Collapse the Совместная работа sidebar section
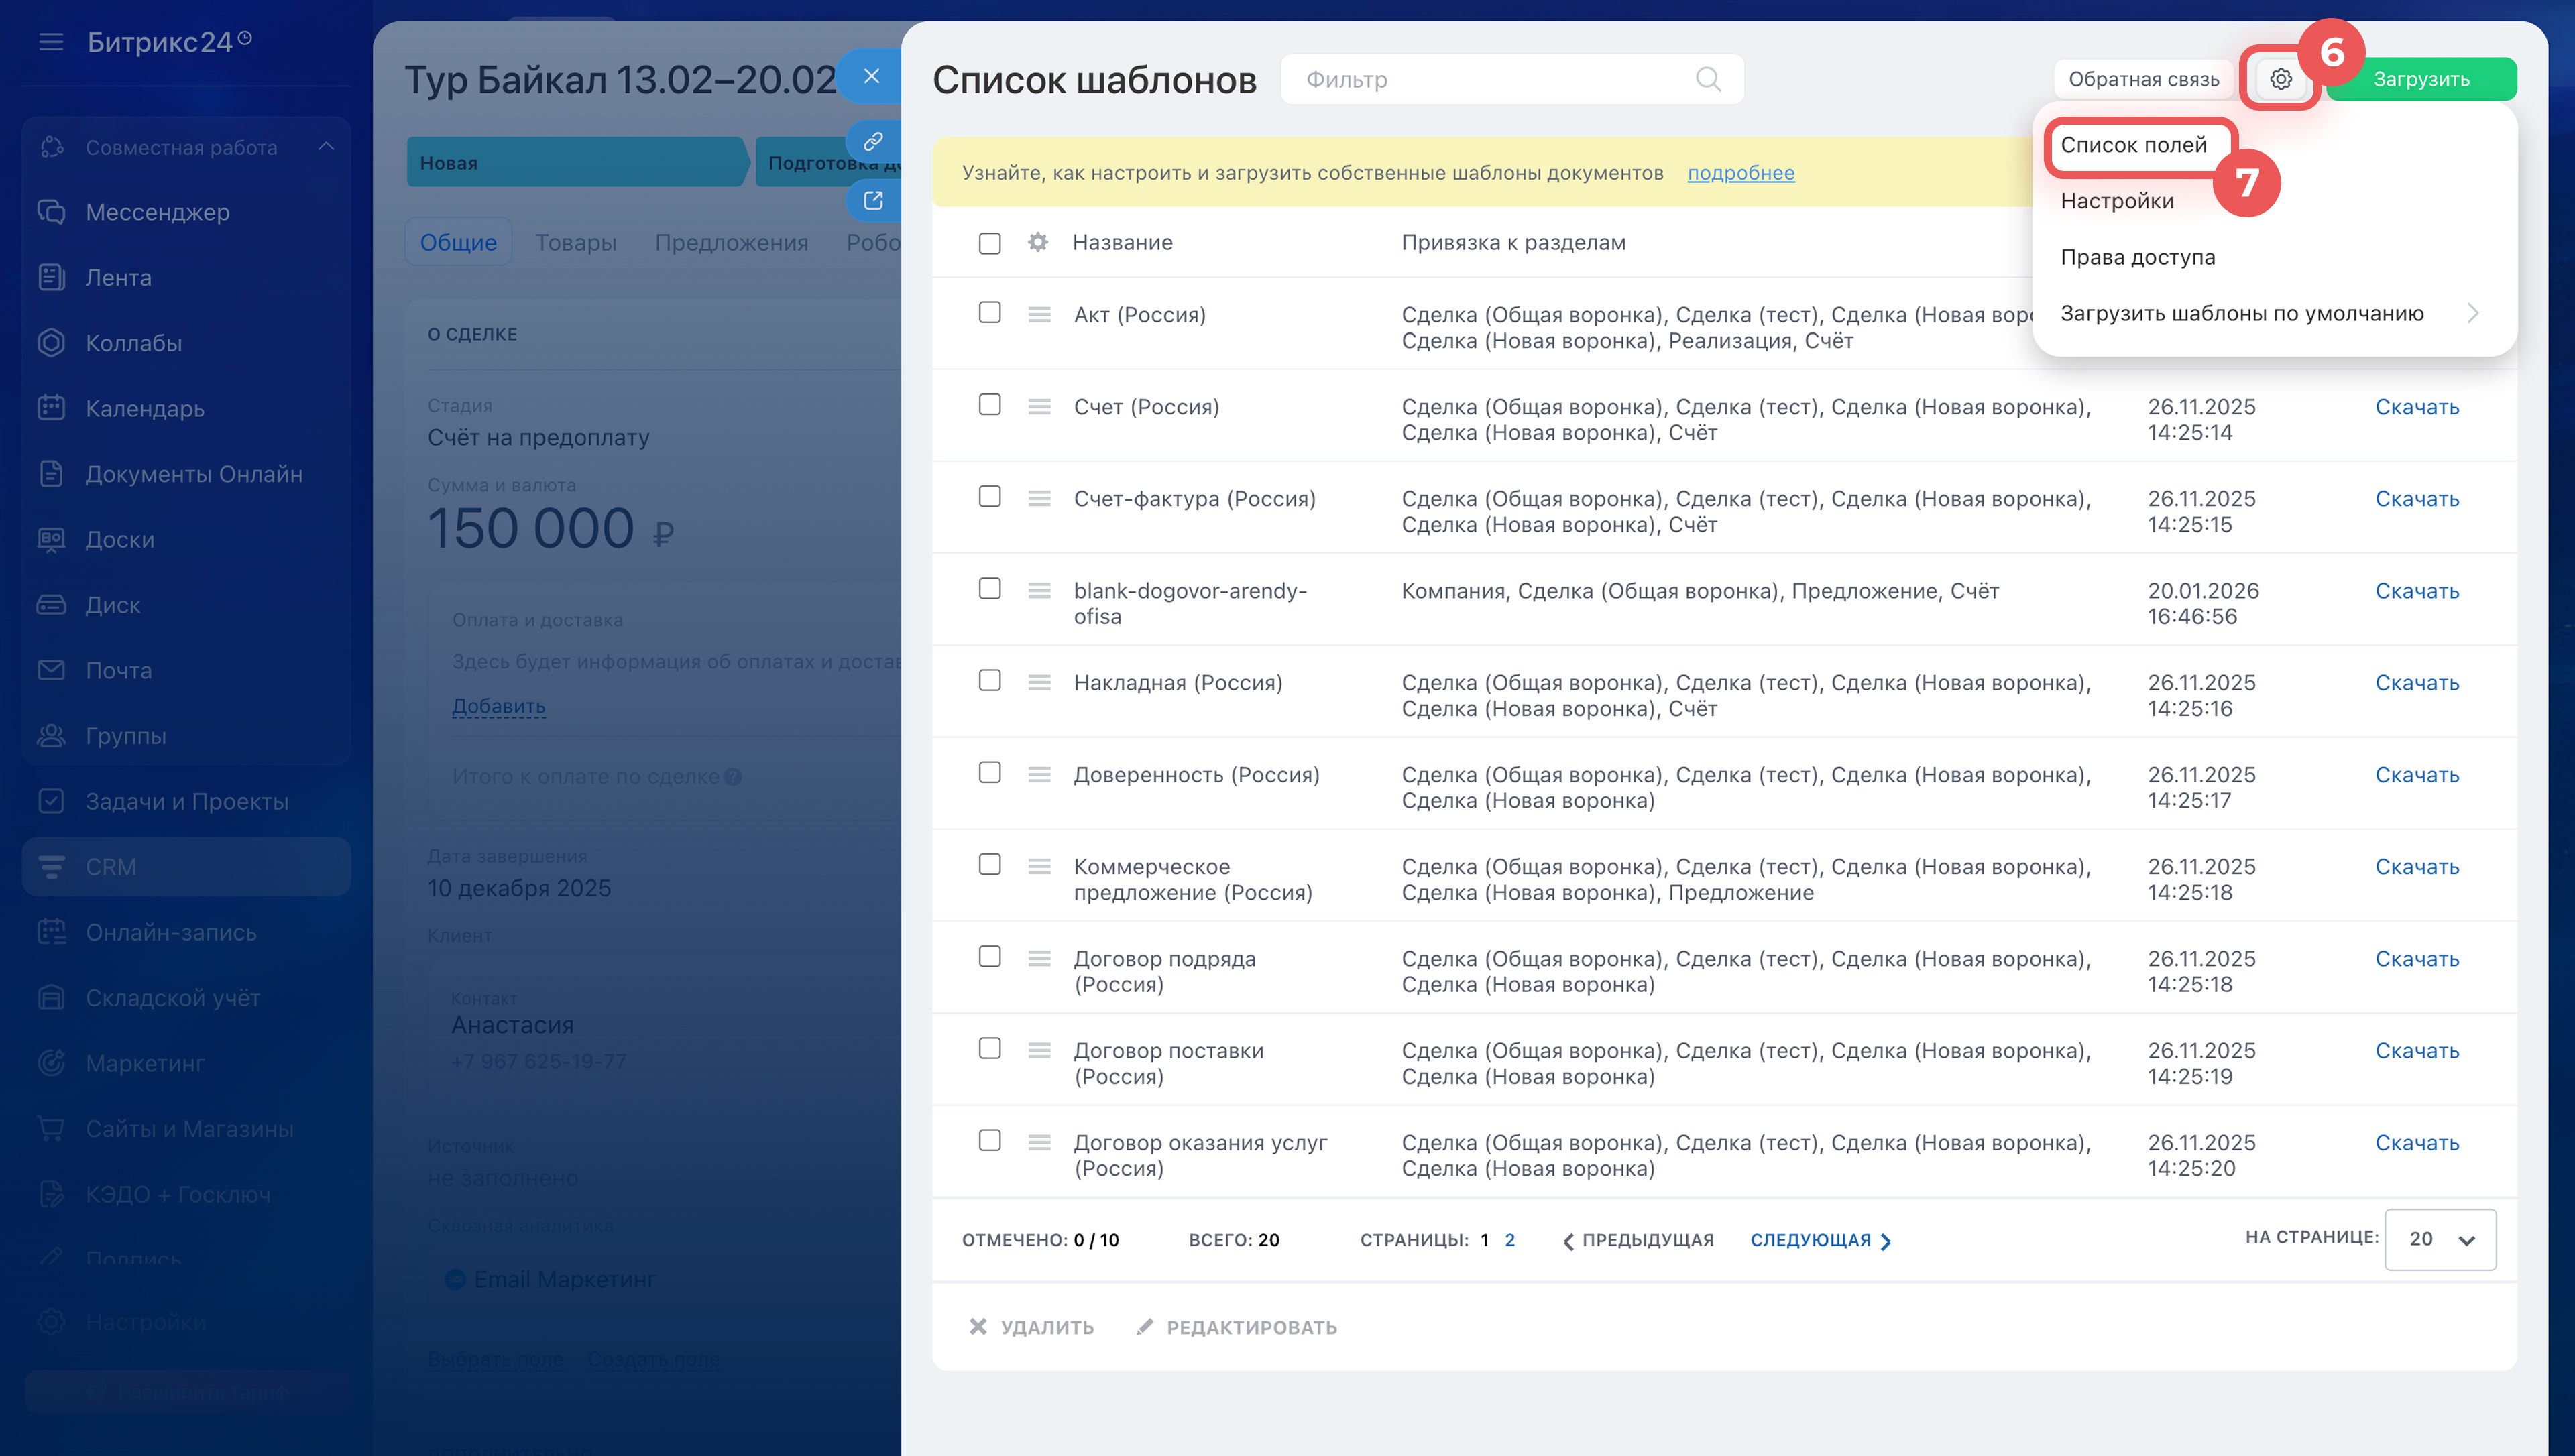Viewport: 2575px width, 1456px height. tap(326, 147)
